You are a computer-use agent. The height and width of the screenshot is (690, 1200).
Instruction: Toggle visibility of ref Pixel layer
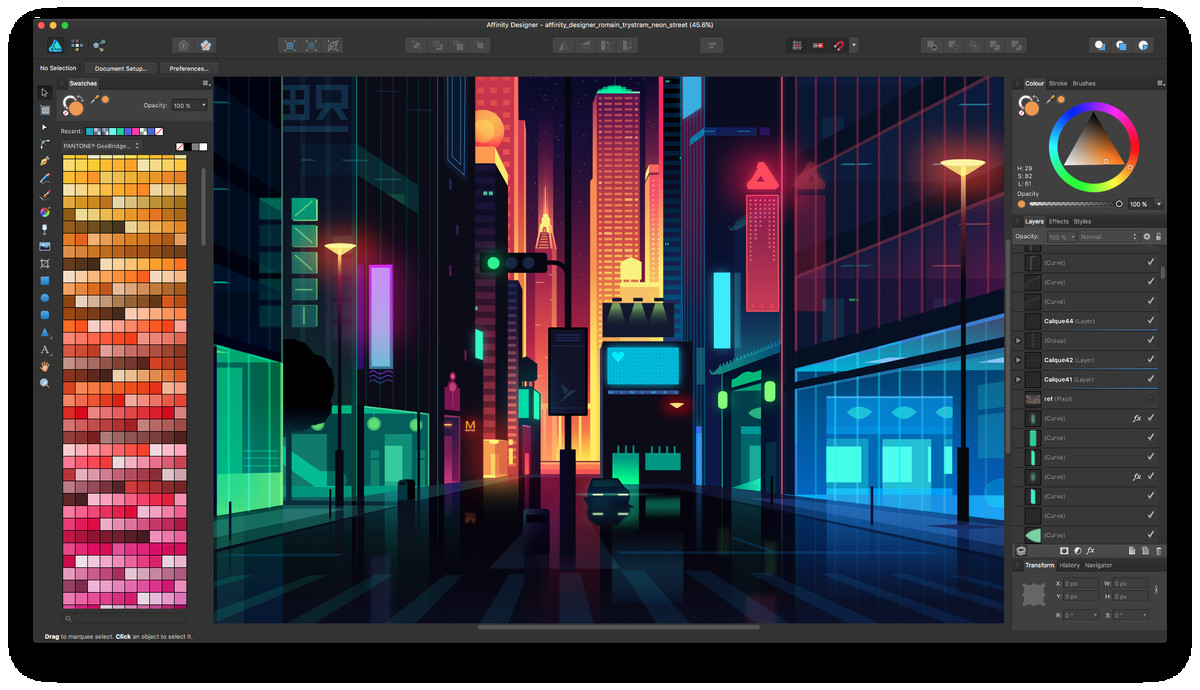(1151, 399)
